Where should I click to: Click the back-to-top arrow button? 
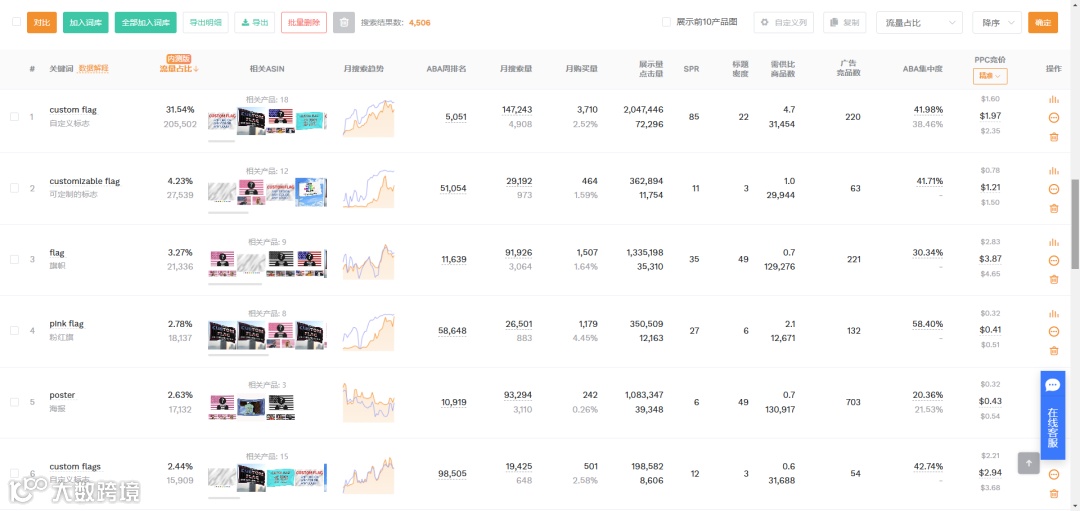[x=1029, y=463]
